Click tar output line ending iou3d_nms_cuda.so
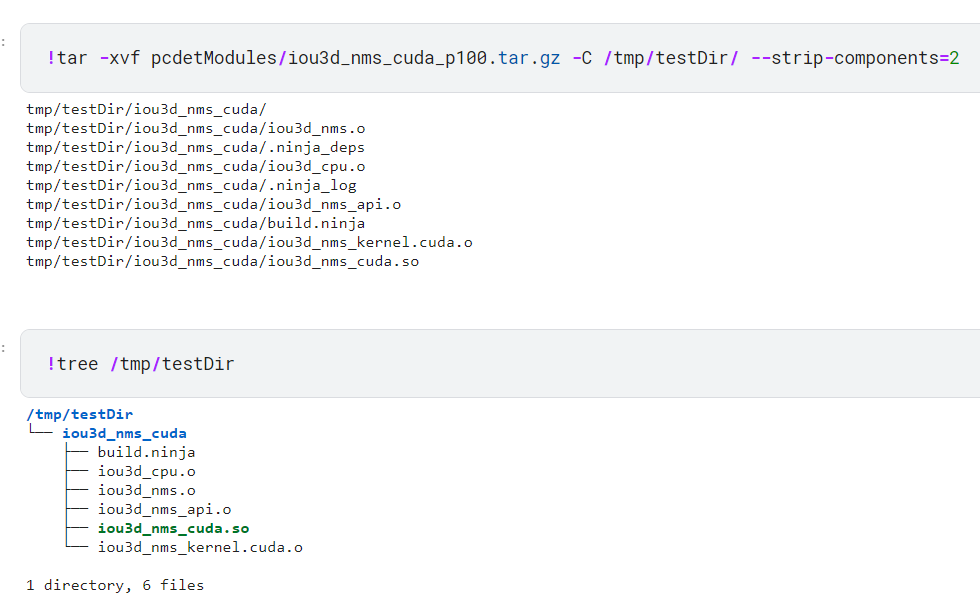 [x=222, y=261]
